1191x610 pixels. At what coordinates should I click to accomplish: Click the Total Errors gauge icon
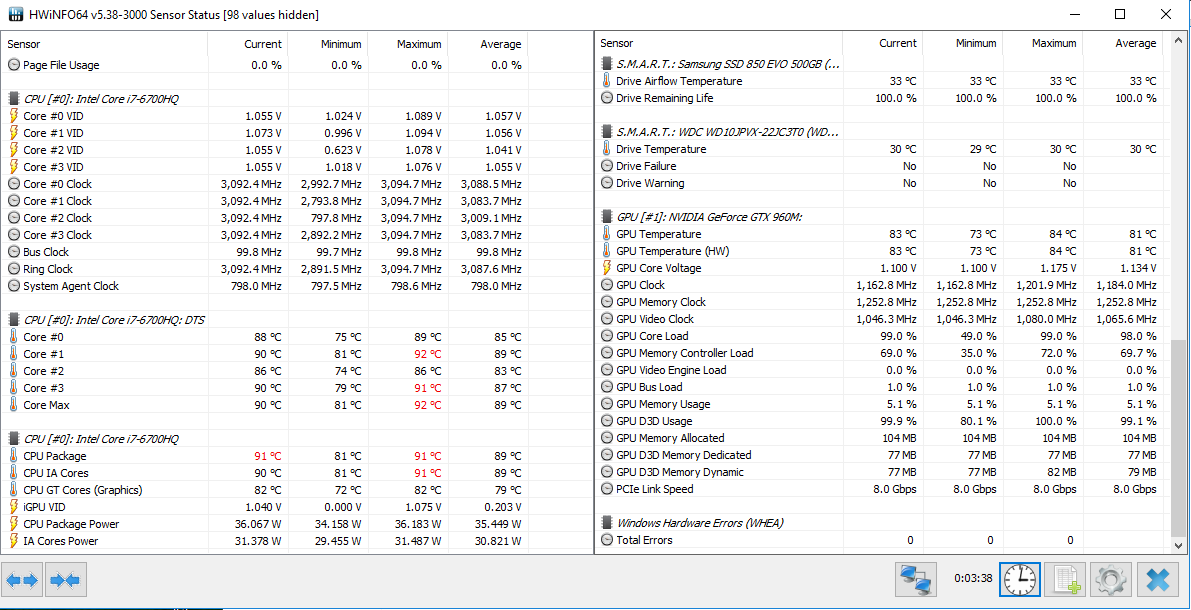click(606, 540)
